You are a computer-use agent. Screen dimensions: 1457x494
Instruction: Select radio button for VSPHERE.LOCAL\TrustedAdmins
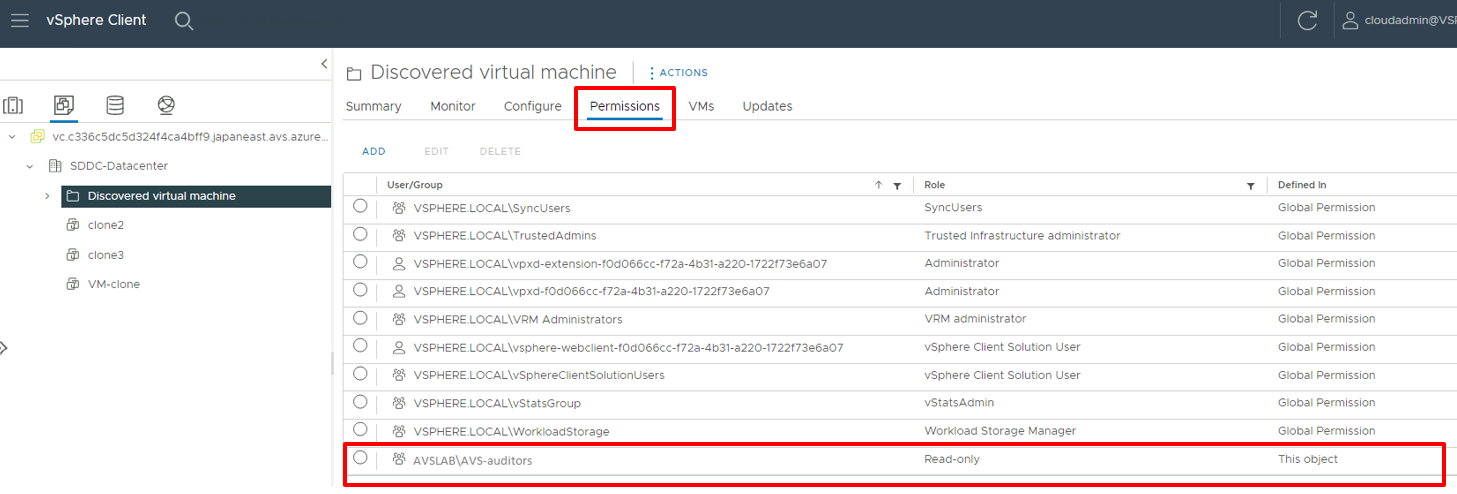coord(360,234)
